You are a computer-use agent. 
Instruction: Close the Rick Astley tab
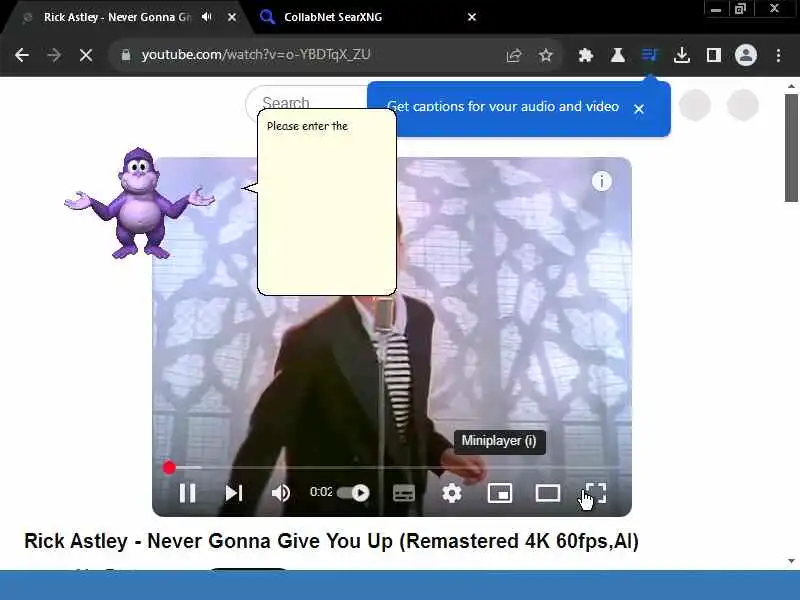232,17
